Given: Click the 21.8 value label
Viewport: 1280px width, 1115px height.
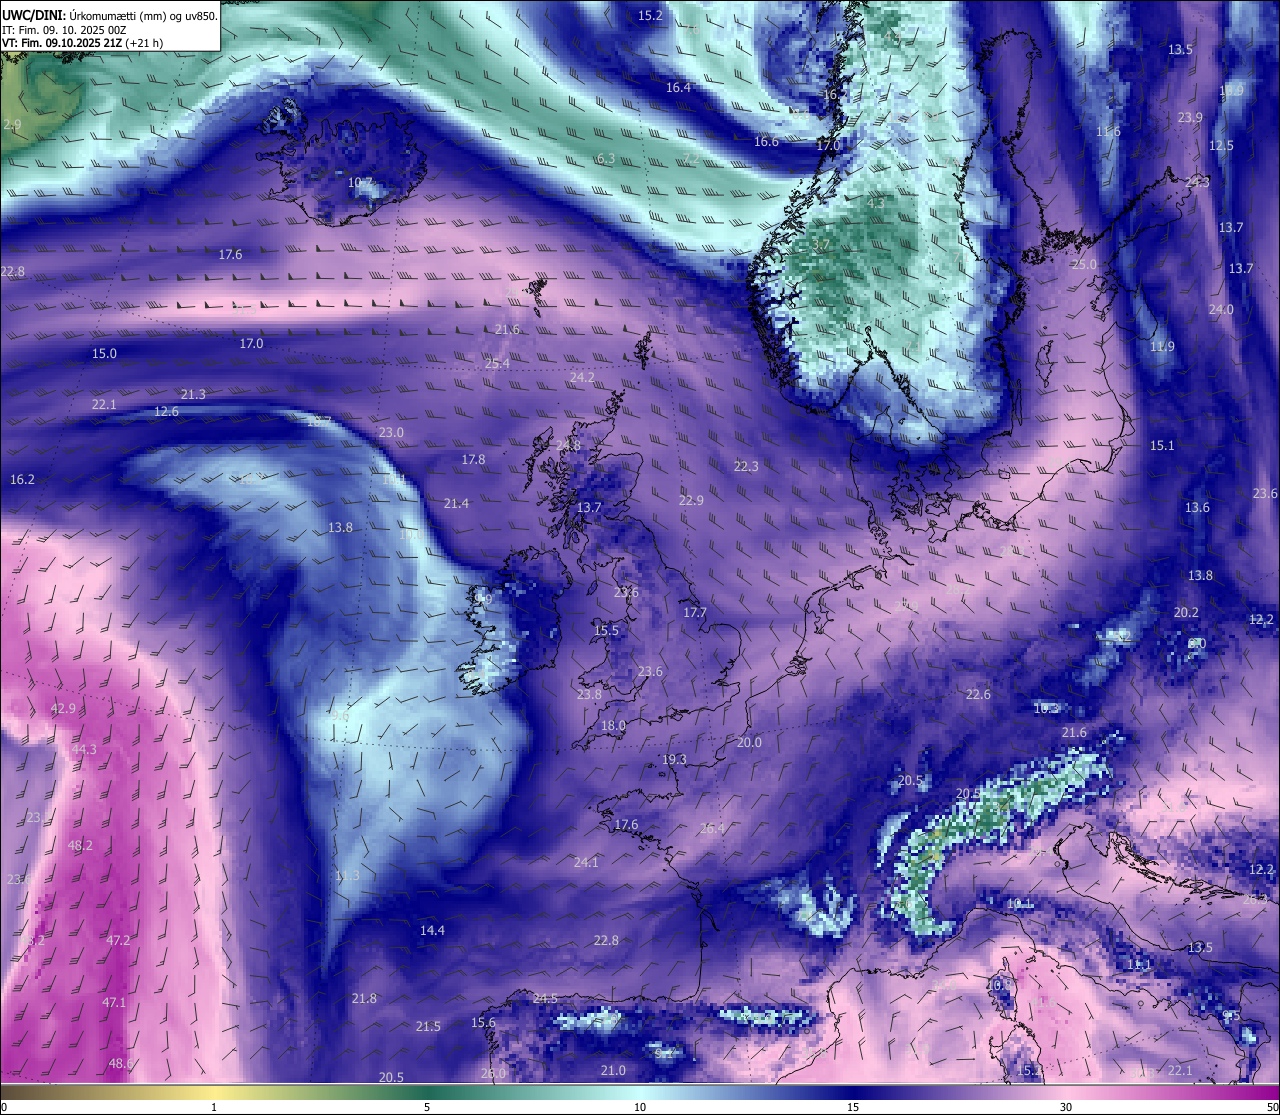Looking at the screenshot, I should (364, 999).
